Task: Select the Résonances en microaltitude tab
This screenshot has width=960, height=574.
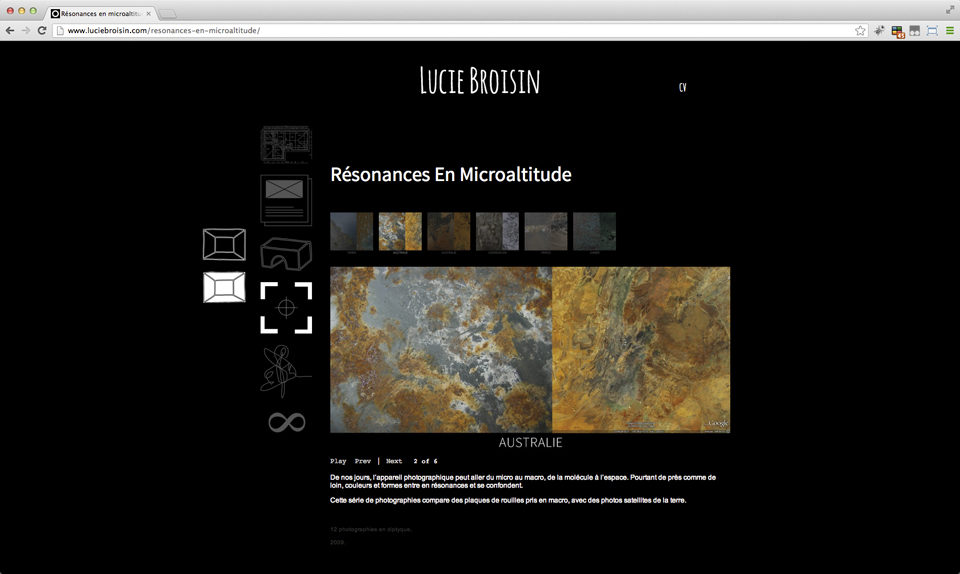Action: point(101,13)
